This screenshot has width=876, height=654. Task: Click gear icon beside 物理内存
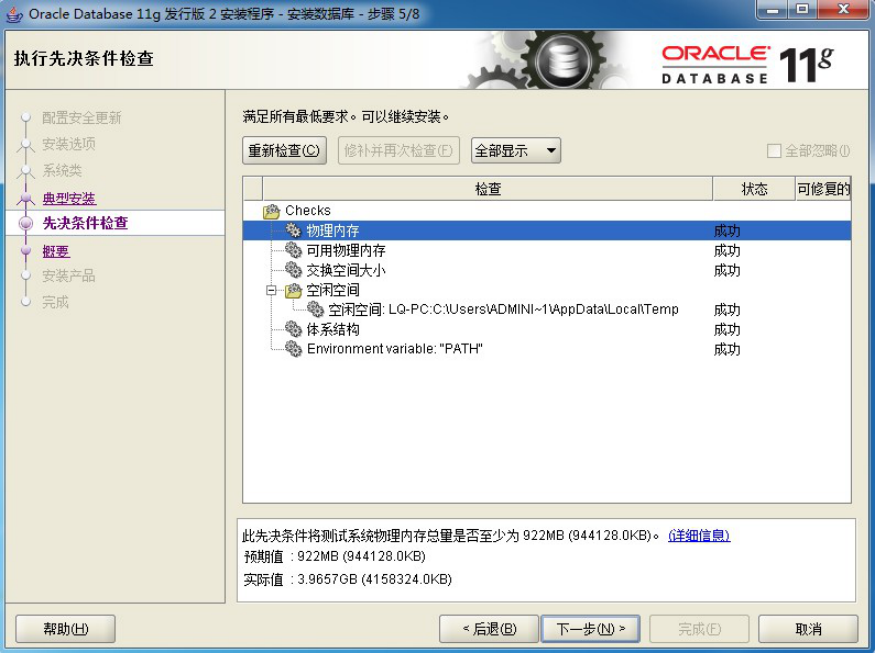[293, 230]
